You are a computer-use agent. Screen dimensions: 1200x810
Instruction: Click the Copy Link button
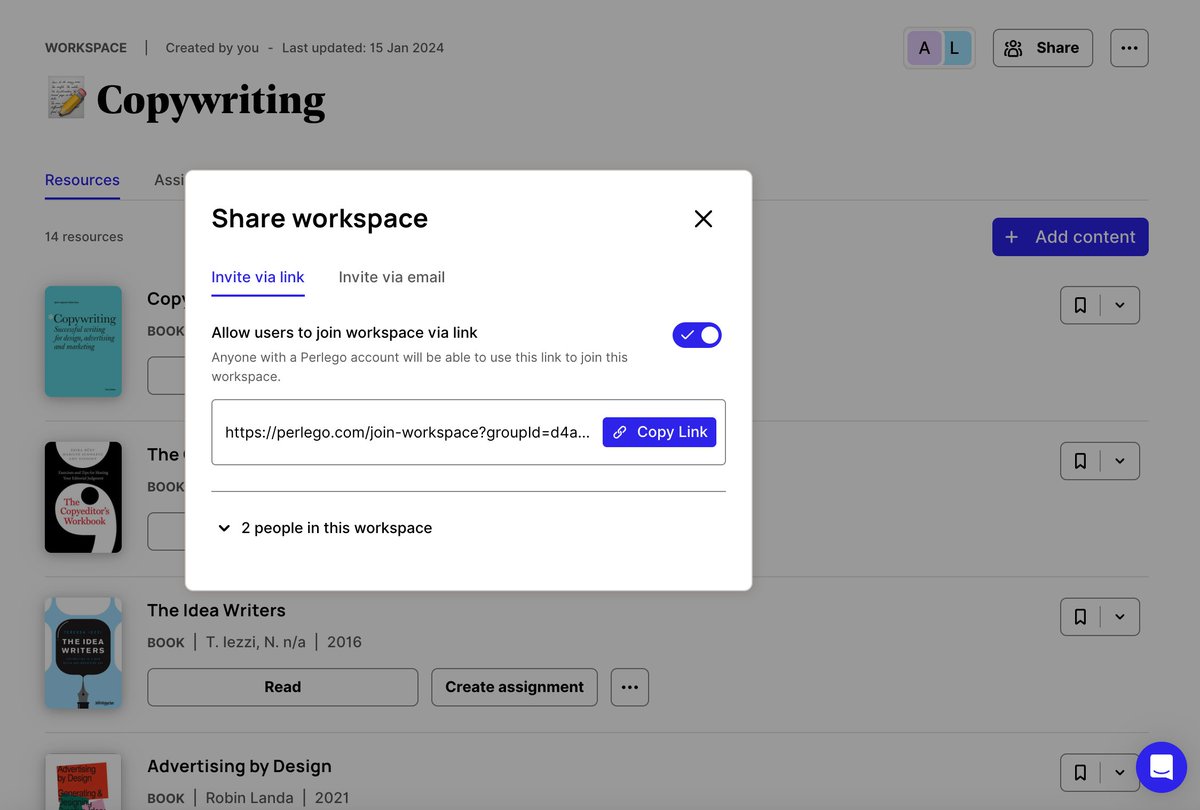(x=660, y=432)
